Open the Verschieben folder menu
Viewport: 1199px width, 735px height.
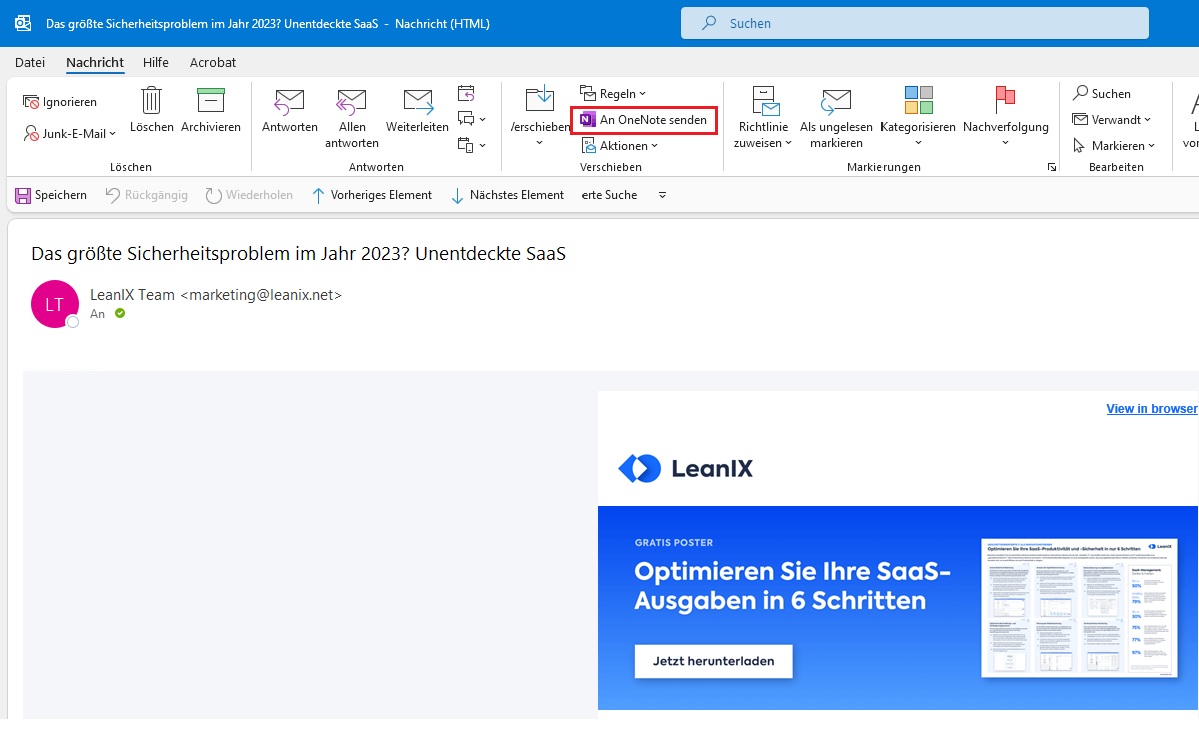pyautogui.click(x=540, y=116)
